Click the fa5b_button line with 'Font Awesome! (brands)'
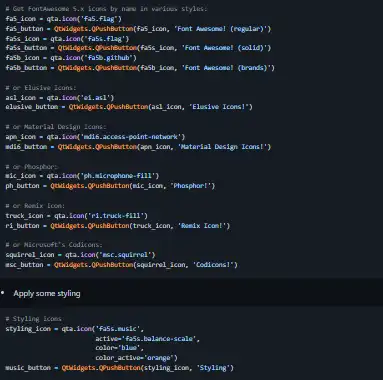Image resolution: width=383 pixels, height=380 pixels. pos(140,68)
